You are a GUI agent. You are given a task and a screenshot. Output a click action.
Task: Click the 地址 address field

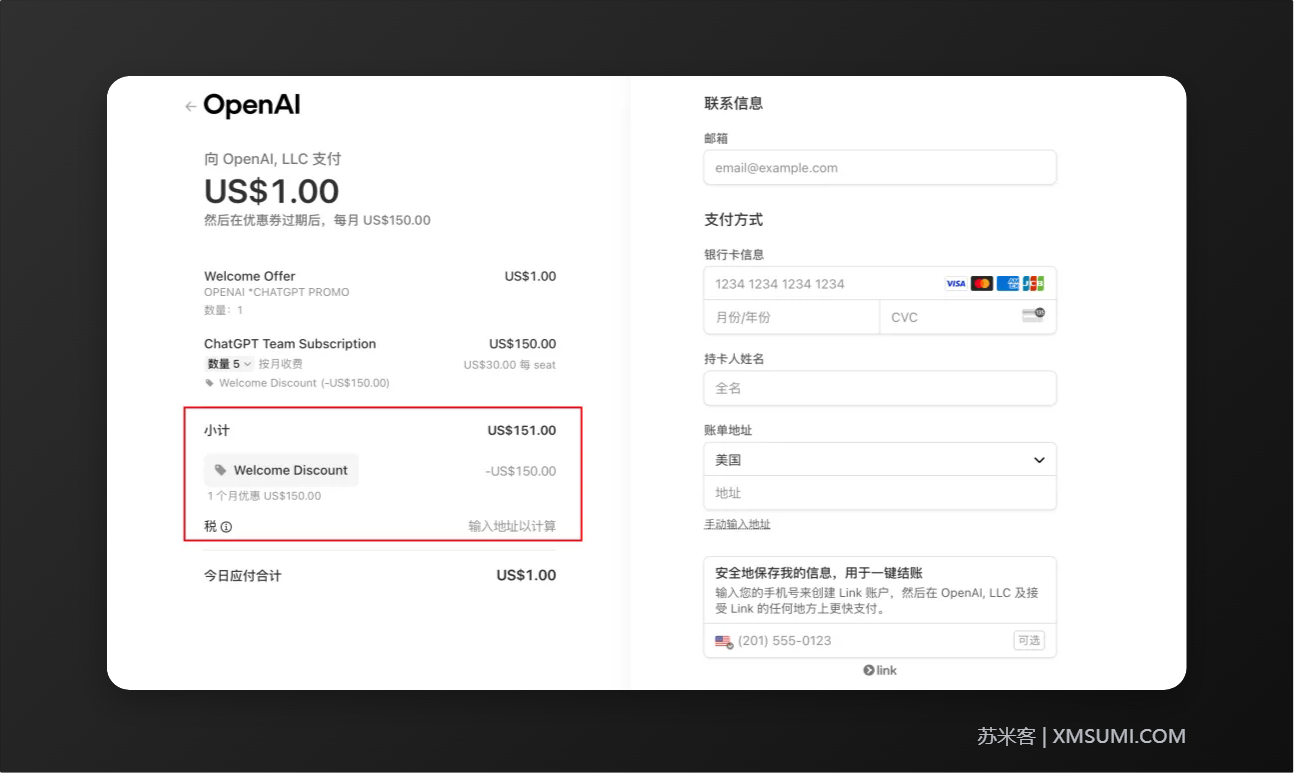[x=880, y=493]
